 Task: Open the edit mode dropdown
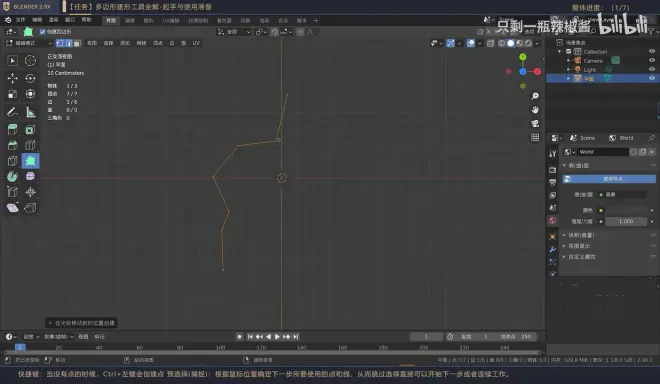coord(29,43)
